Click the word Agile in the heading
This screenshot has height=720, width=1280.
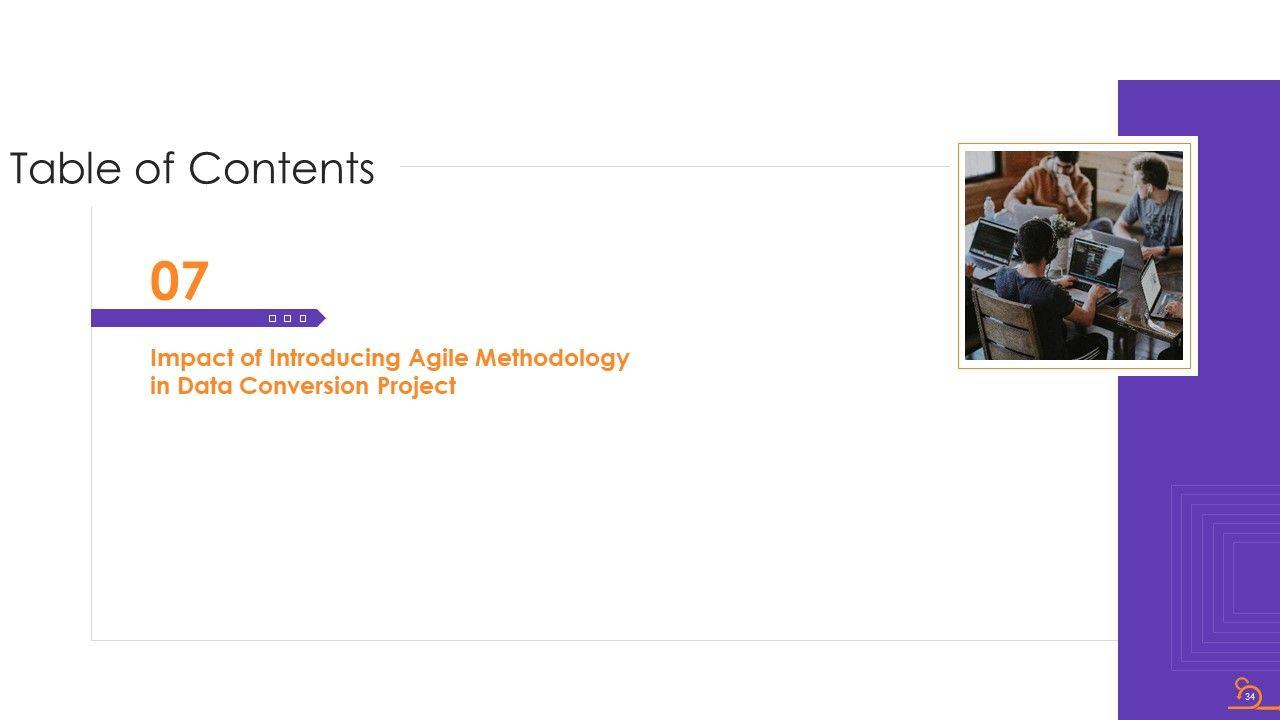tap(438, 358)
